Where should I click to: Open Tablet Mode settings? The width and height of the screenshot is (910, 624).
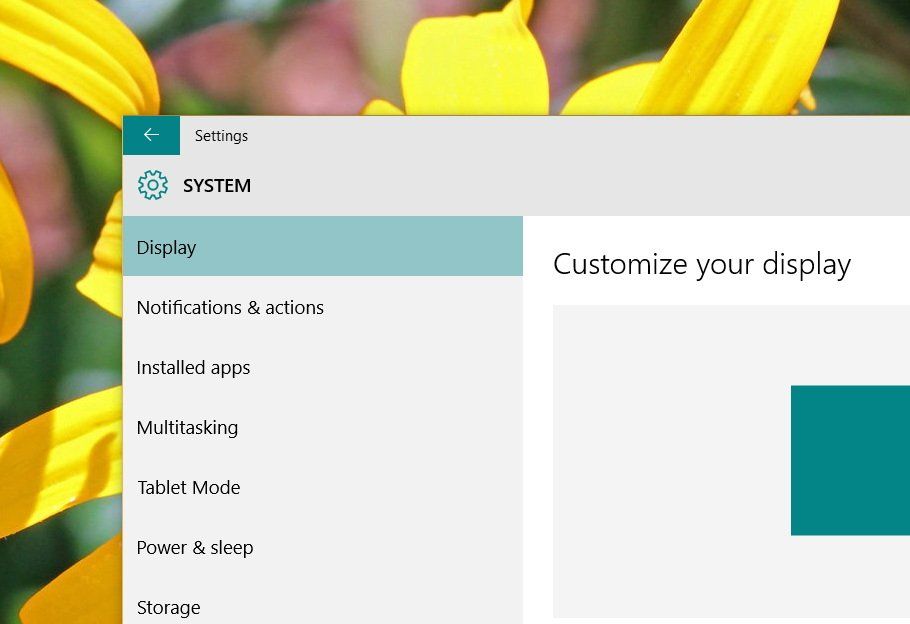(x=323, y=488)
